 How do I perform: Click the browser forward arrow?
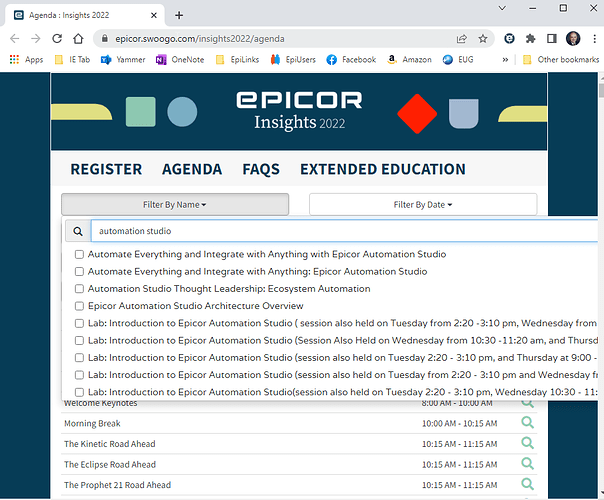coord(36,39)
